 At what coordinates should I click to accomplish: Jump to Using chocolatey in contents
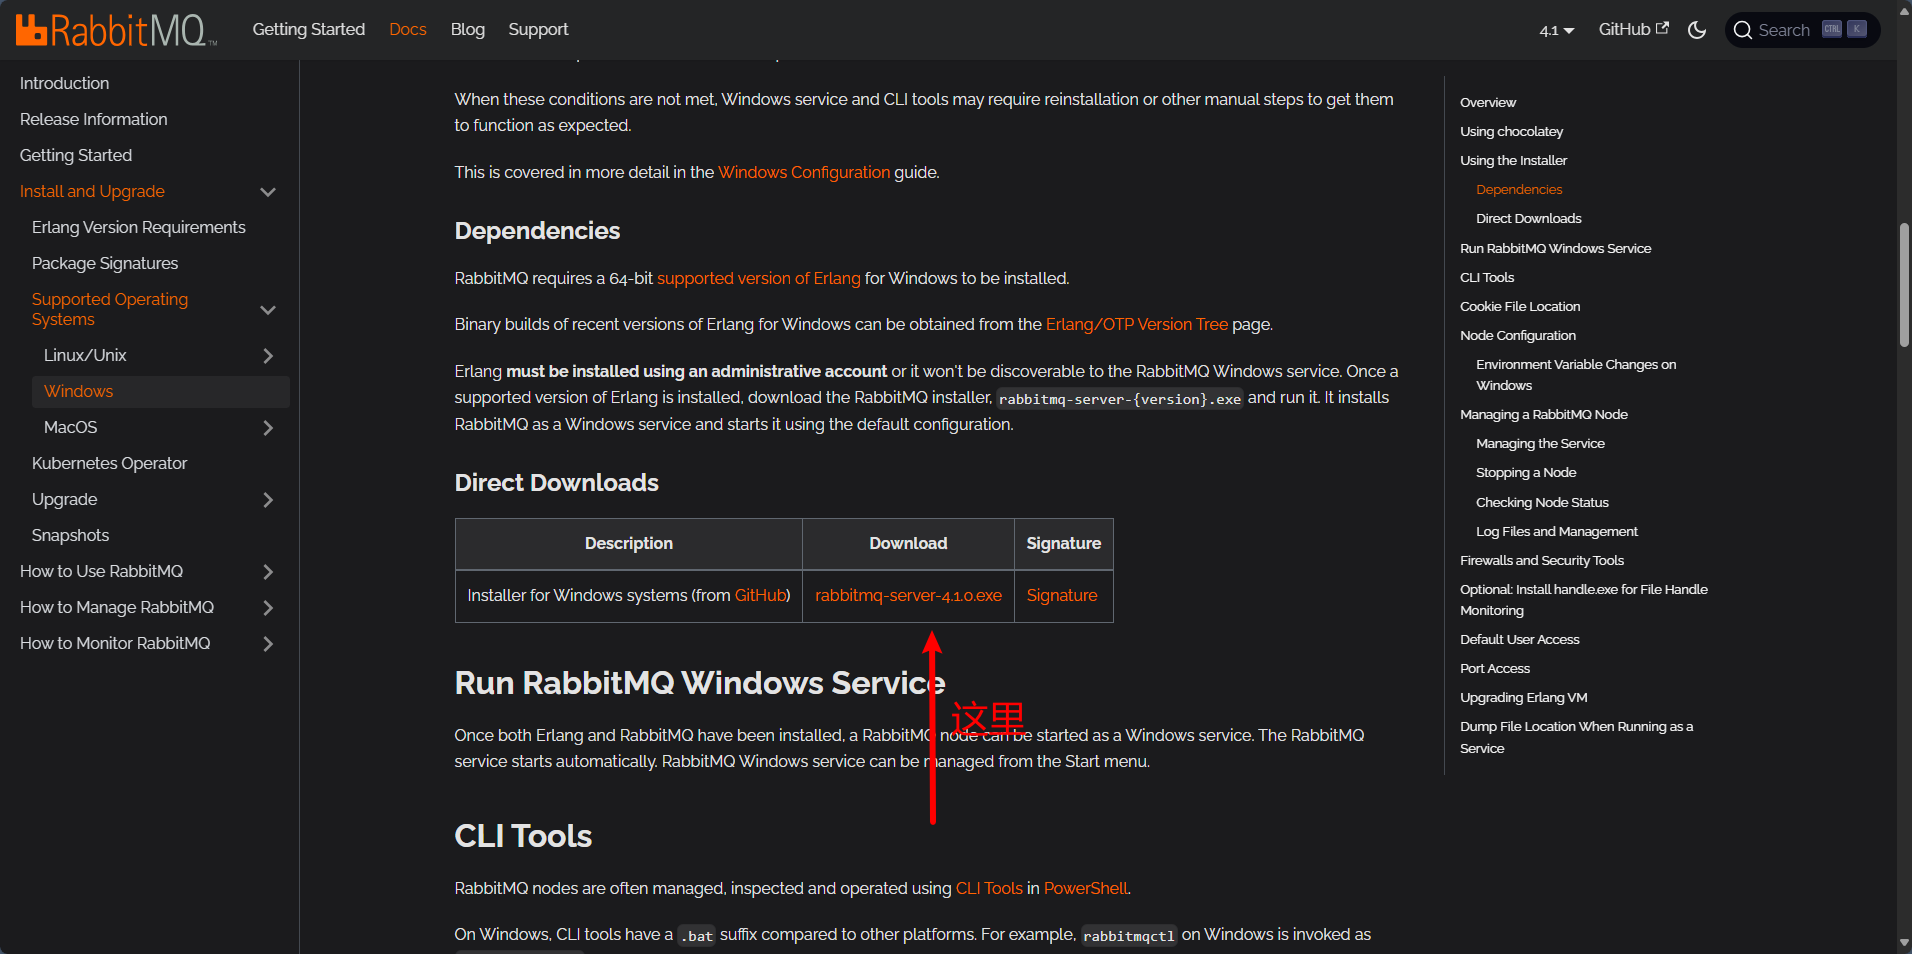1511,131
